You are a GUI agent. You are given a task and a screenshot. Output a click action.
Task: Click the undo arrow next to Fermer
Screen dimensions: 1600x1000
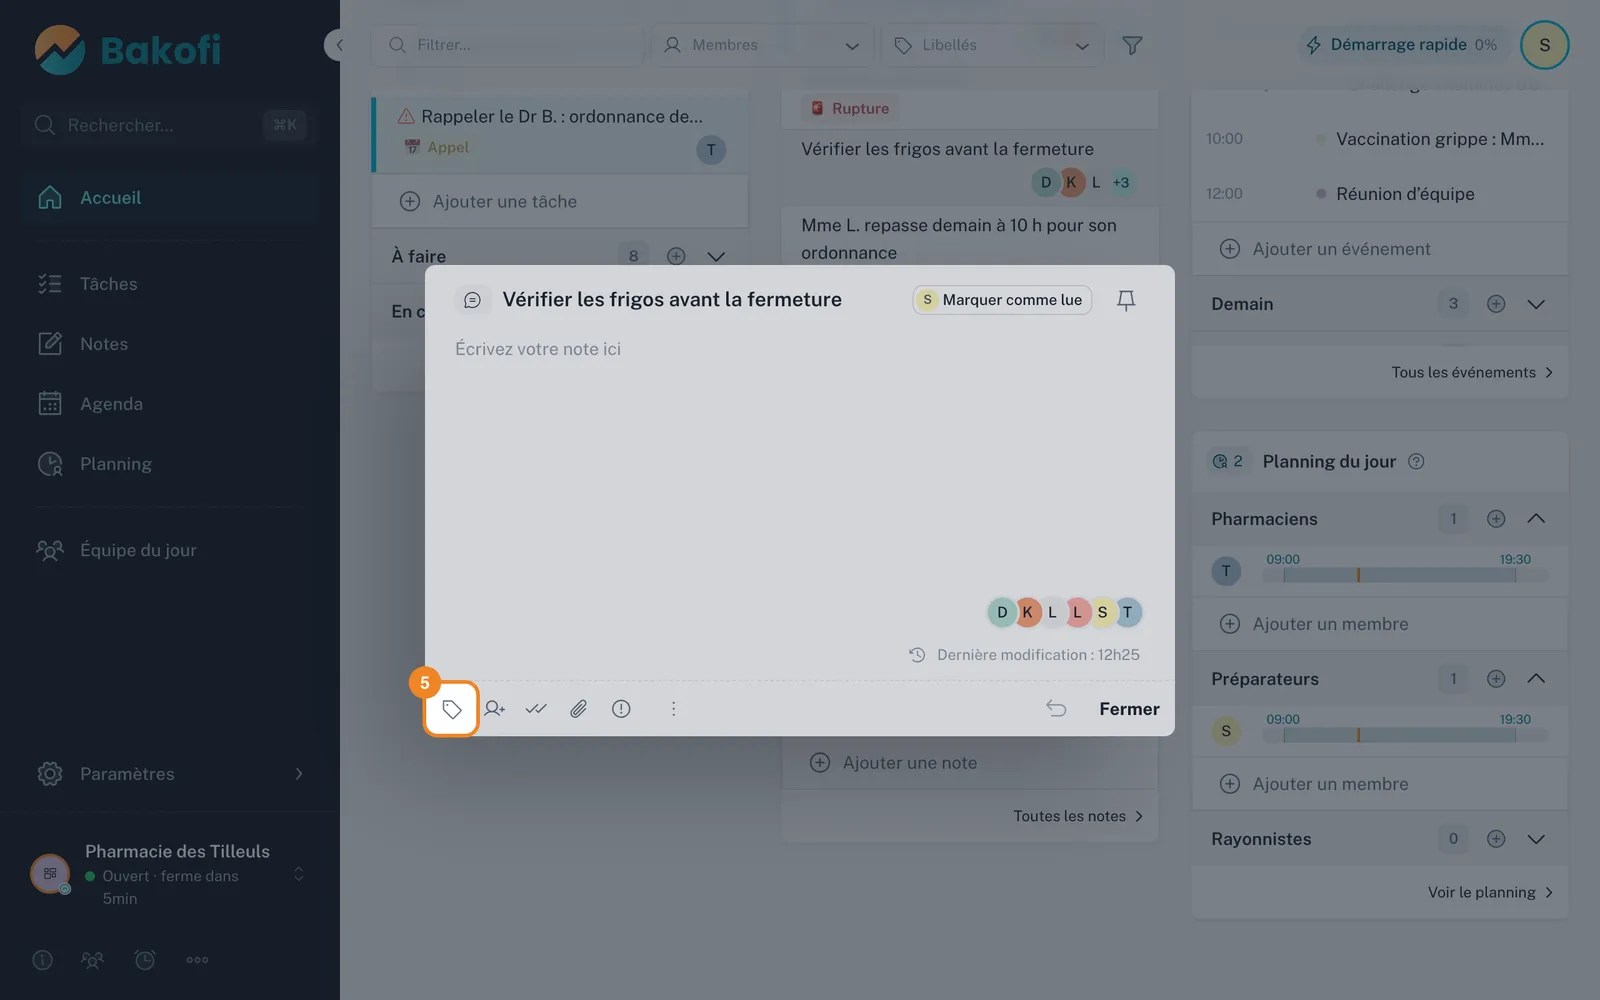[x=1056, y=709]
